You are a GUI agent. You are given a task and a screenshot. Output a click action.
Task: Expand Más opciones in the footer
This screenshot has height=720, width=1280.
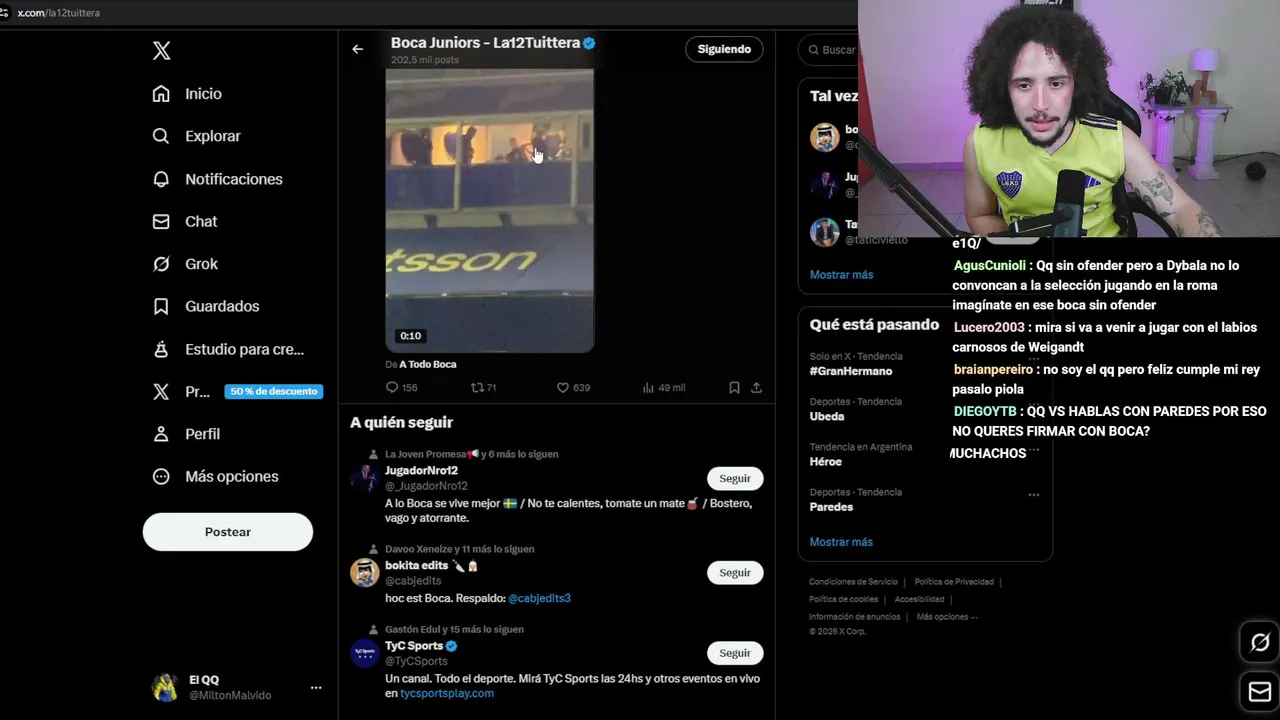[946, 617]
